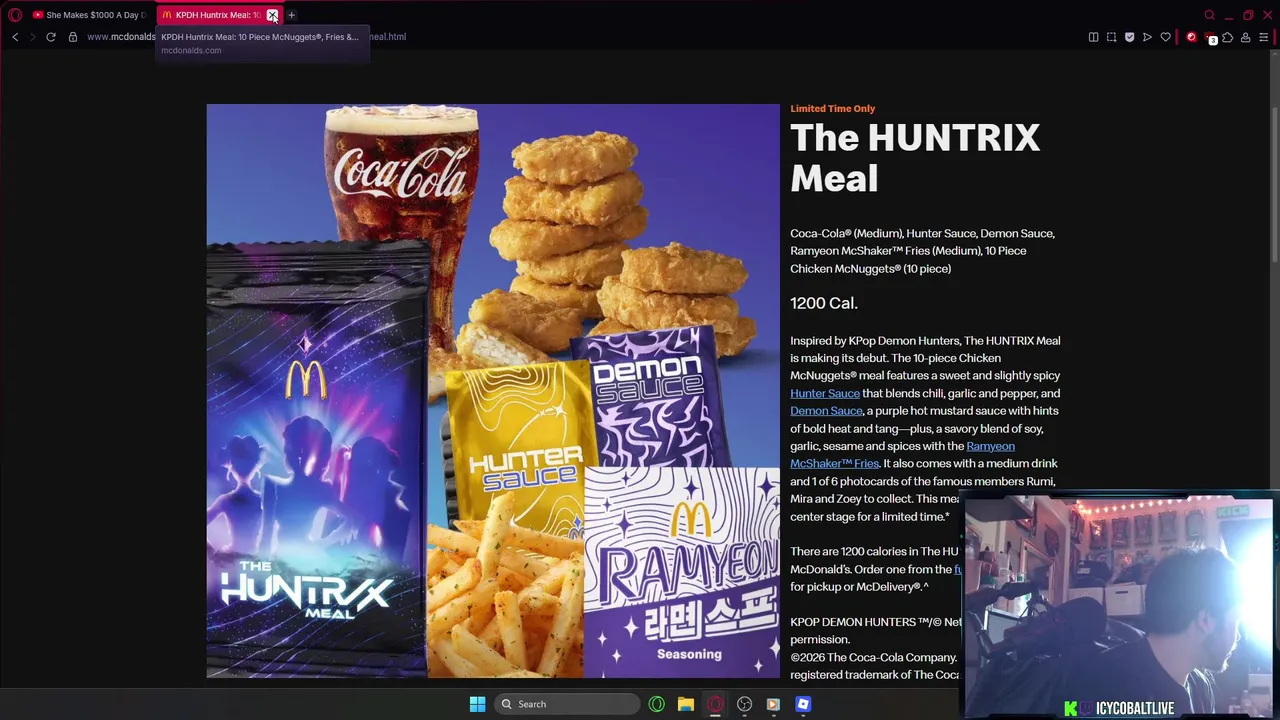Switch to the 'She Makes $1000 A Day' tab
1280x720 pixels.
click(90, 15)
